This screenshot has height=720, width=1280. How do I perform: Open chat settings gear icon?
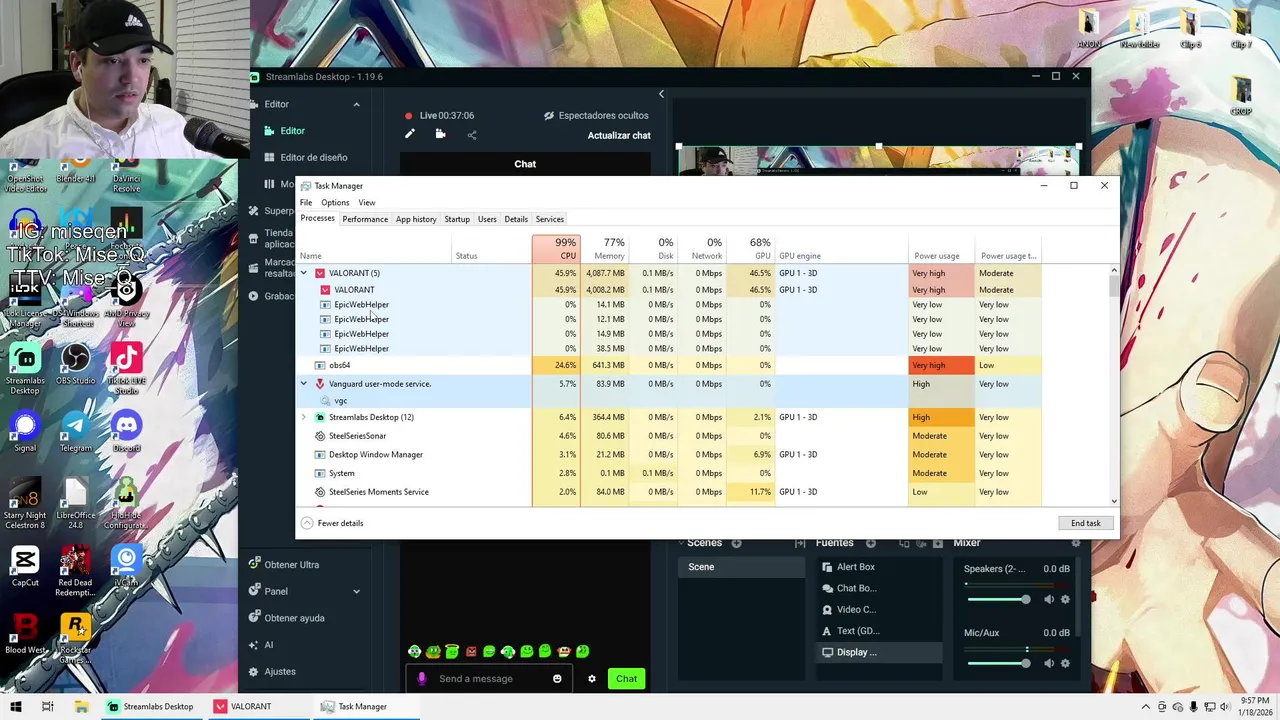(592, 678)
